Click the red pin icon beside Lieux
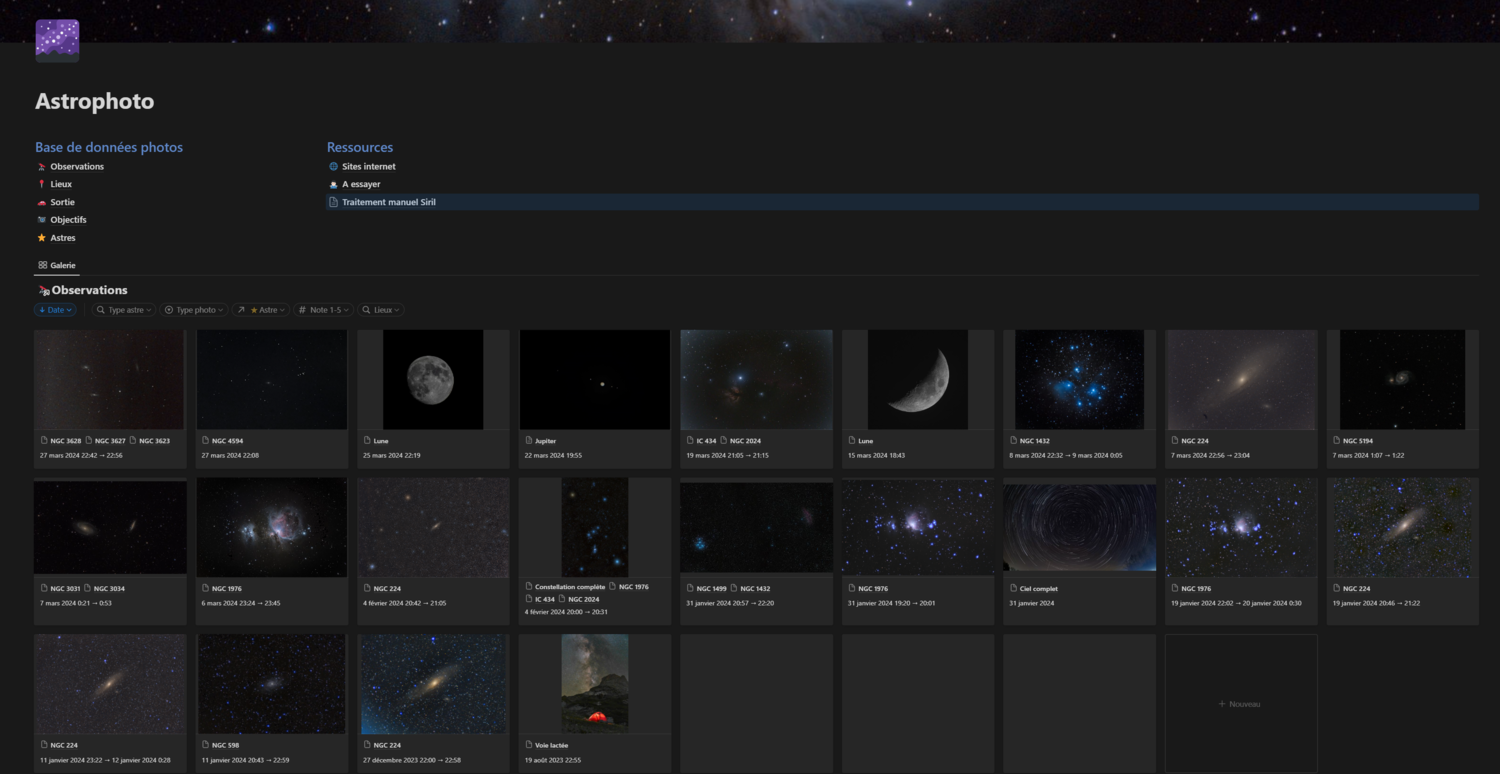The width and height of the screenshot is (1500, 774). pos(41,184)
